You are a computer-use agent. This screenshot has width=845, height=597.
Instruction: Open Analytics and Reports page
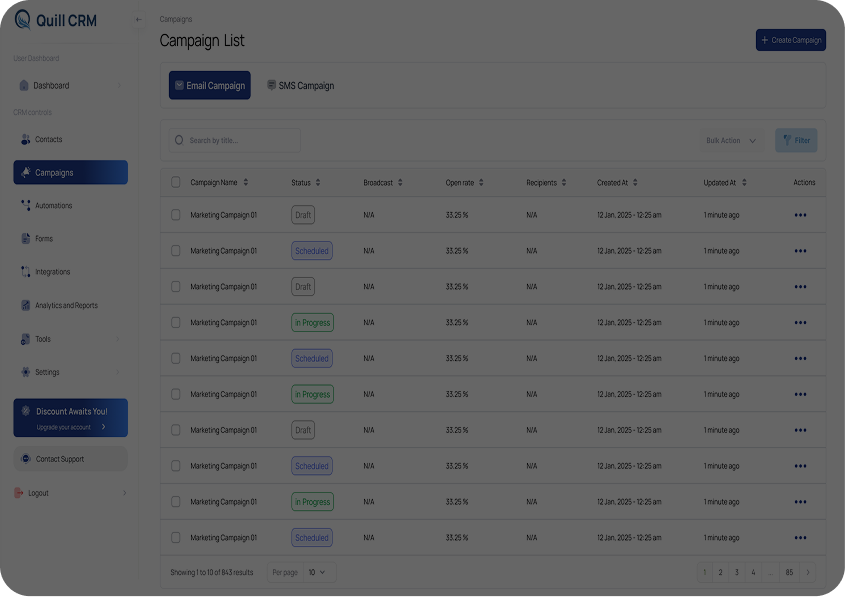(66, 306)
